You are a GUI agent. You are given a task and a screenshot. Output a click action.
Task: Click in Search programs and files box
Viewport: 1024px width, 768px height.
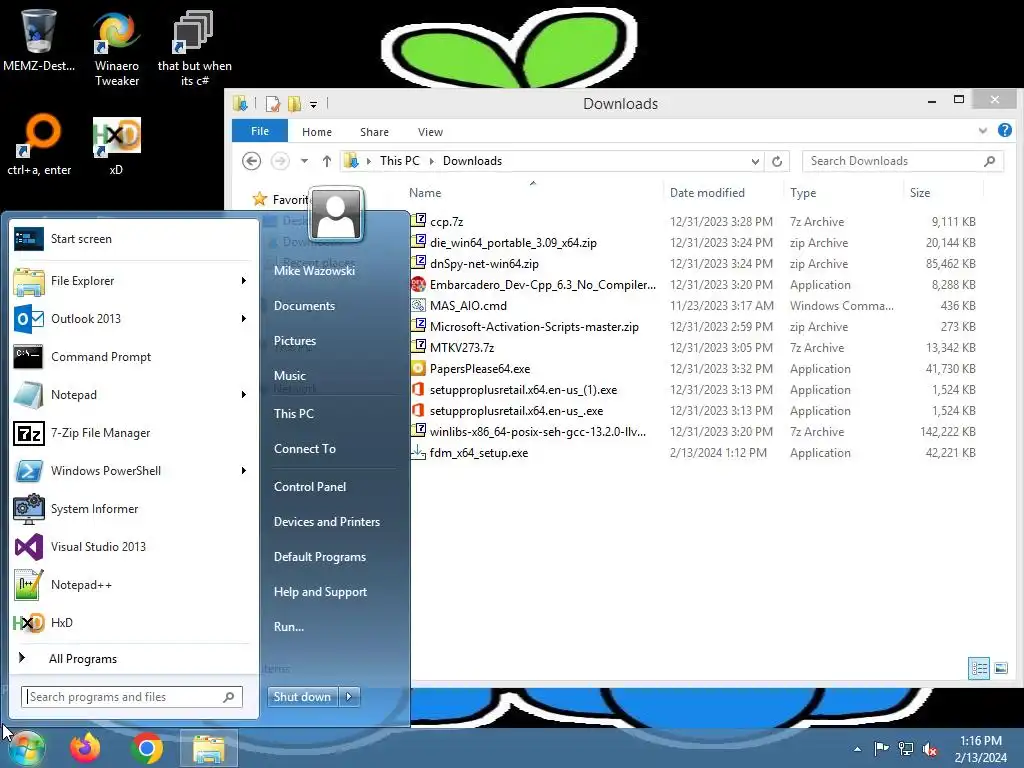[132, 697]
